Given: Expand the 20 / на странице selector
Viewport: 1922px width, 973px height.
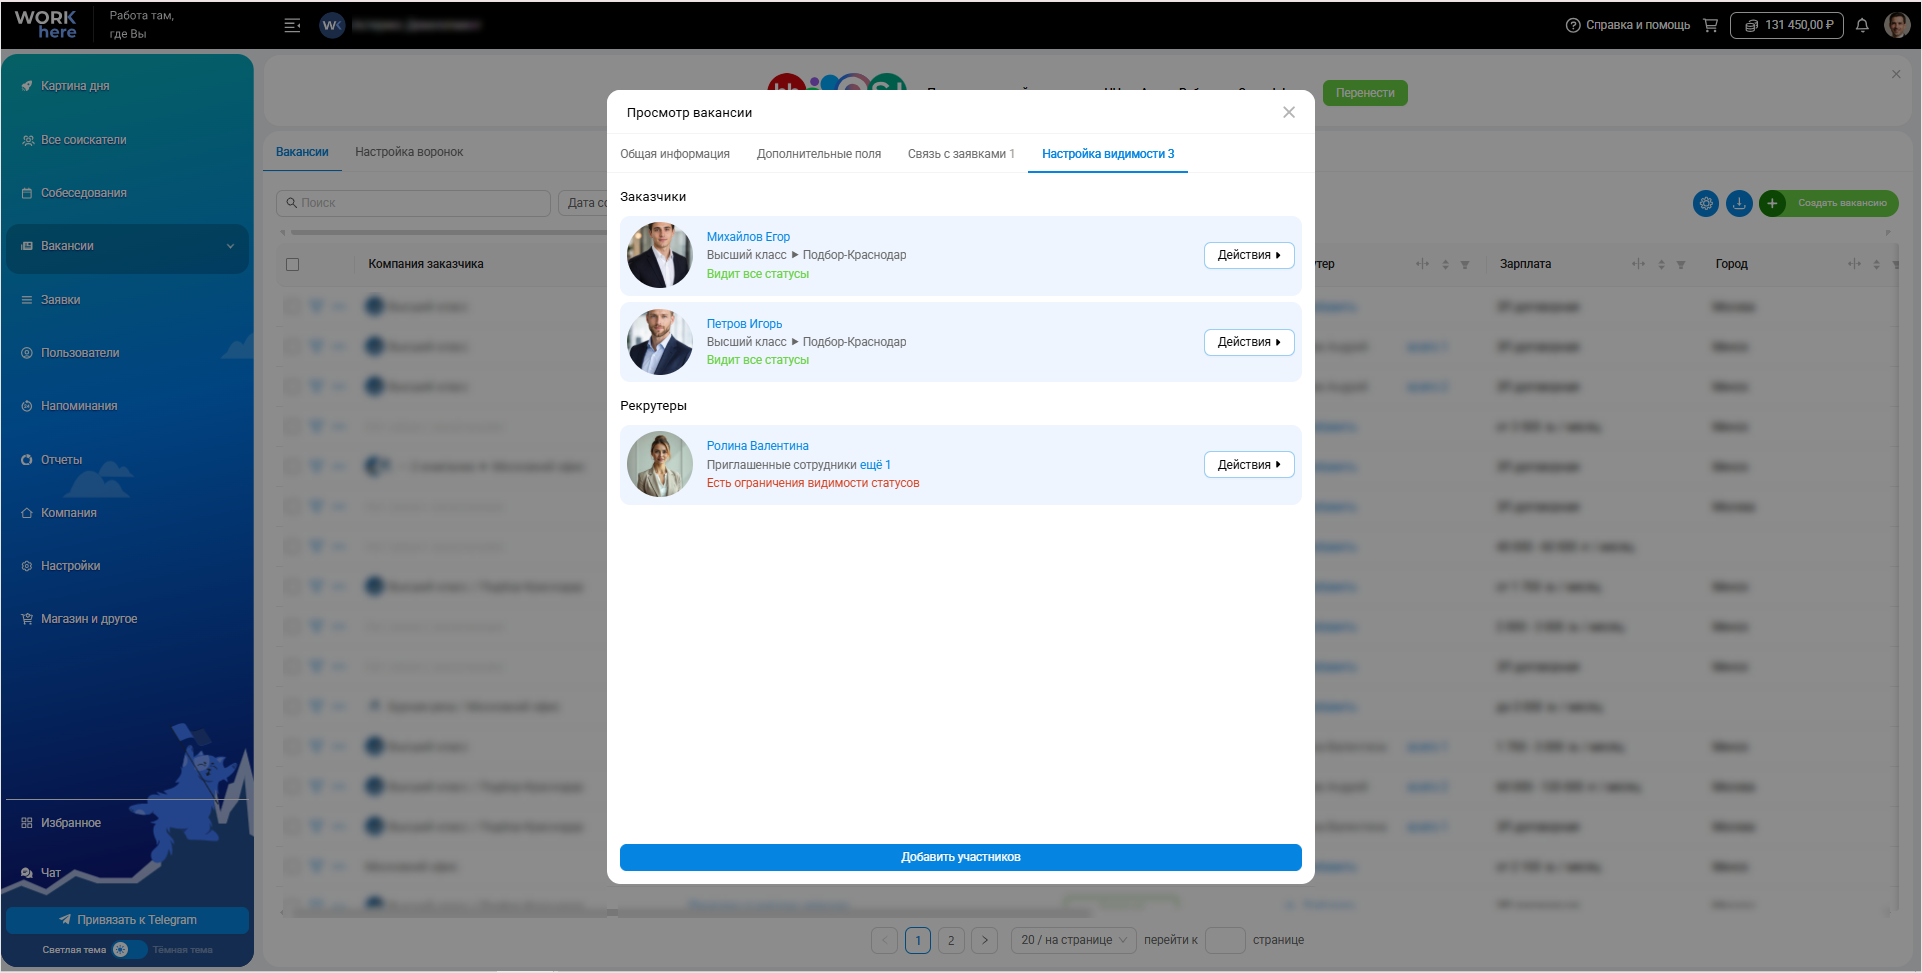Looking at the screenshot, I should 1073,940.
